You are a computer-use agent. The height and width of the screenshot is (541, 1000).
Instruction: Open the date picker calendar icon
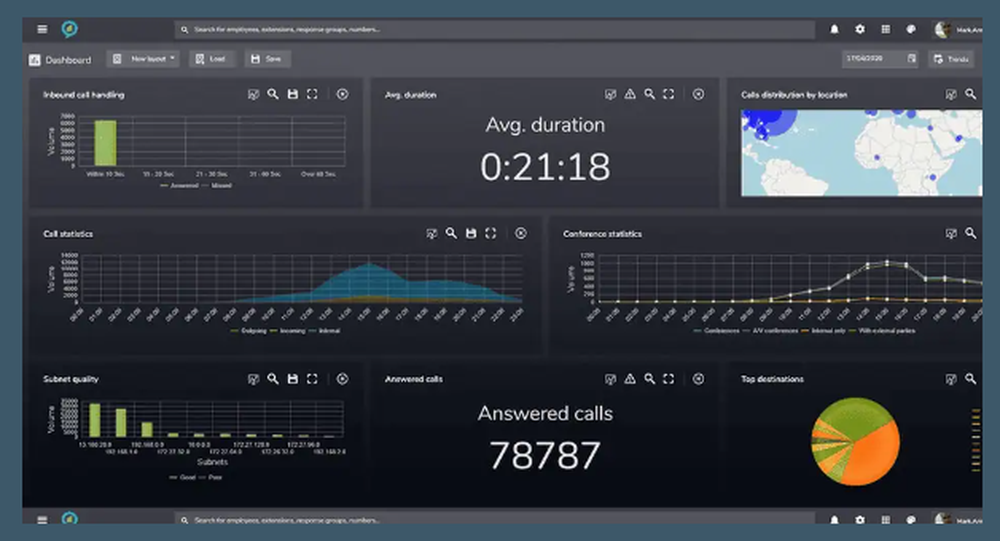point(911,59)
